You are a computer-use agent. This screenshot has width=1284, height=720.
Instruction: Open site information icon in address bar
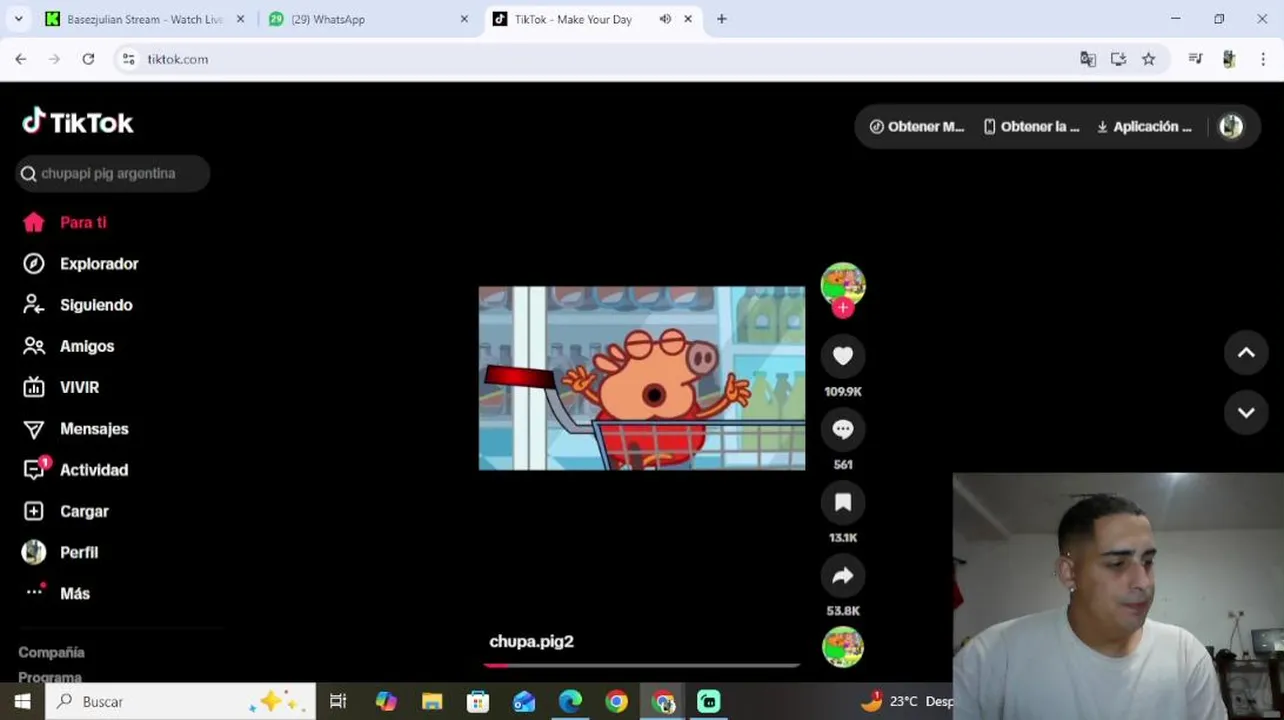click(128, 59)
